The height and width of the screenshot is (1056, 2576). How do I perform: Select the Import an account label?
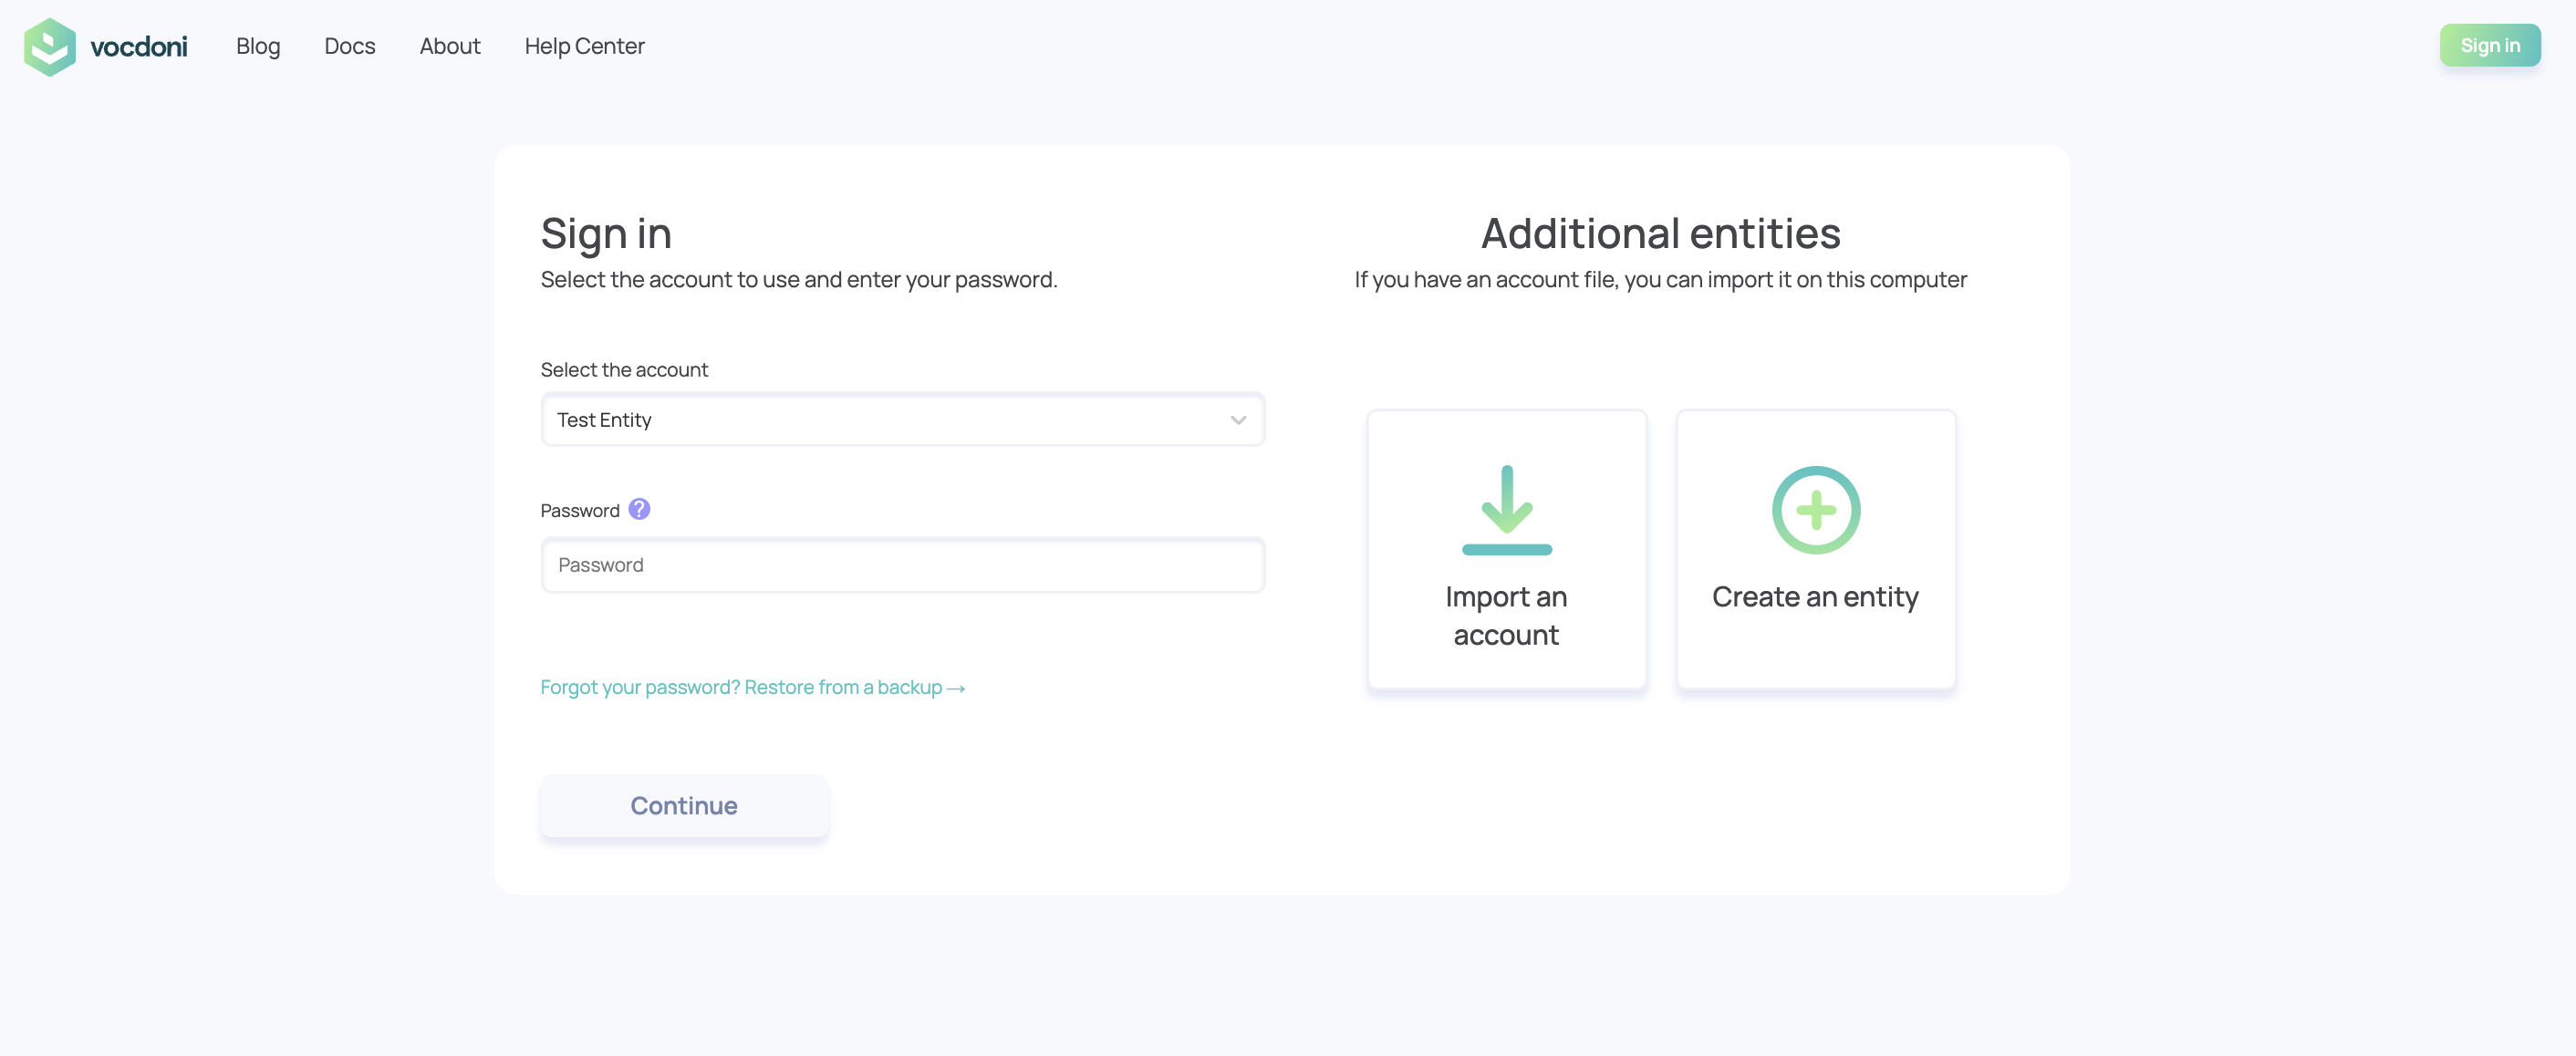pos(1507,616)
